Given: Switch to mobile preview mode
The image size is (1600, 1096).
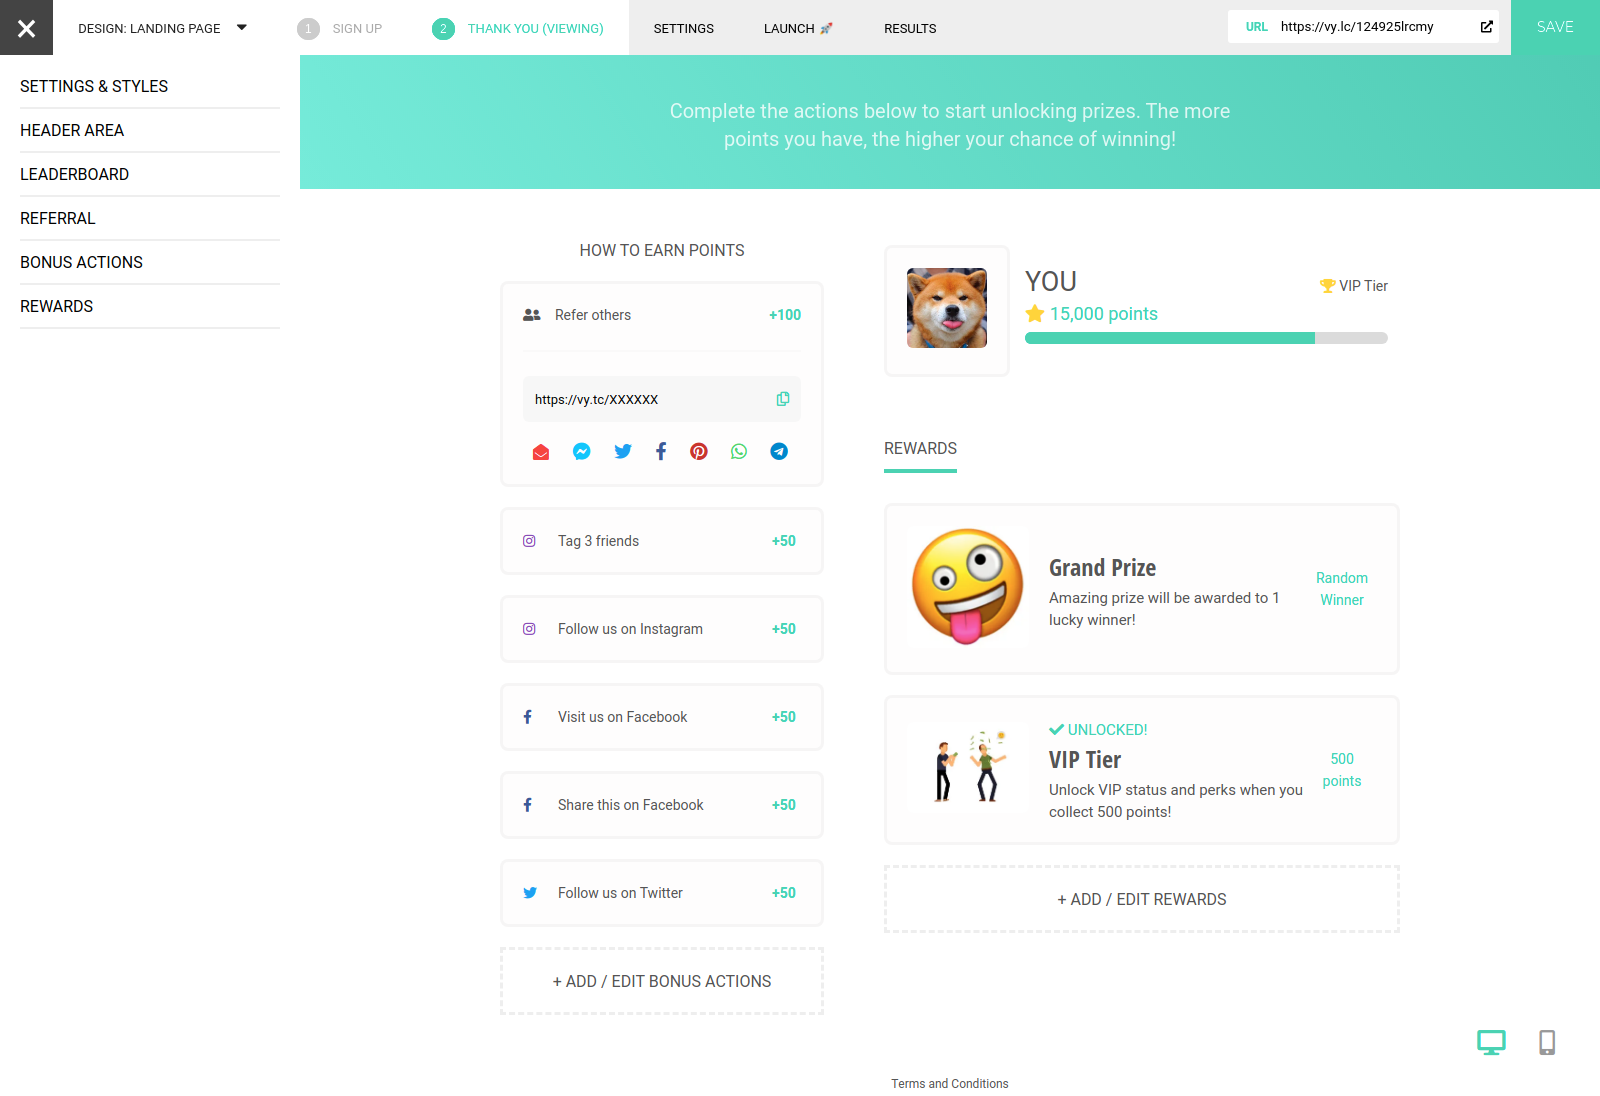Looking at the screenshot, I should pos(1546,1042).
